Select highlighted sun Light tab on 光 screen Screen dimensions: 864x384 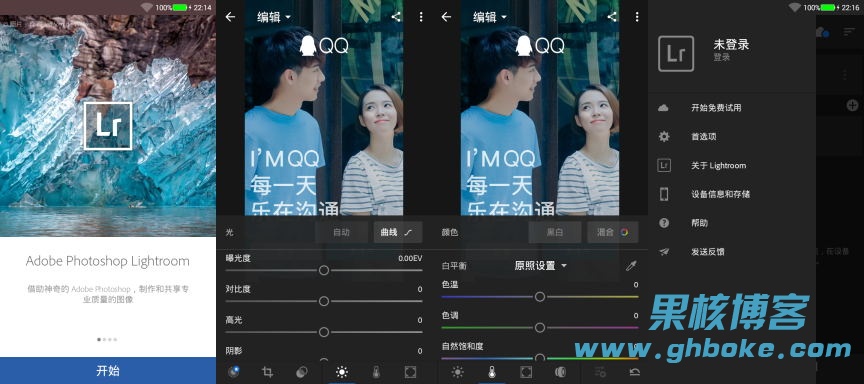342,372
